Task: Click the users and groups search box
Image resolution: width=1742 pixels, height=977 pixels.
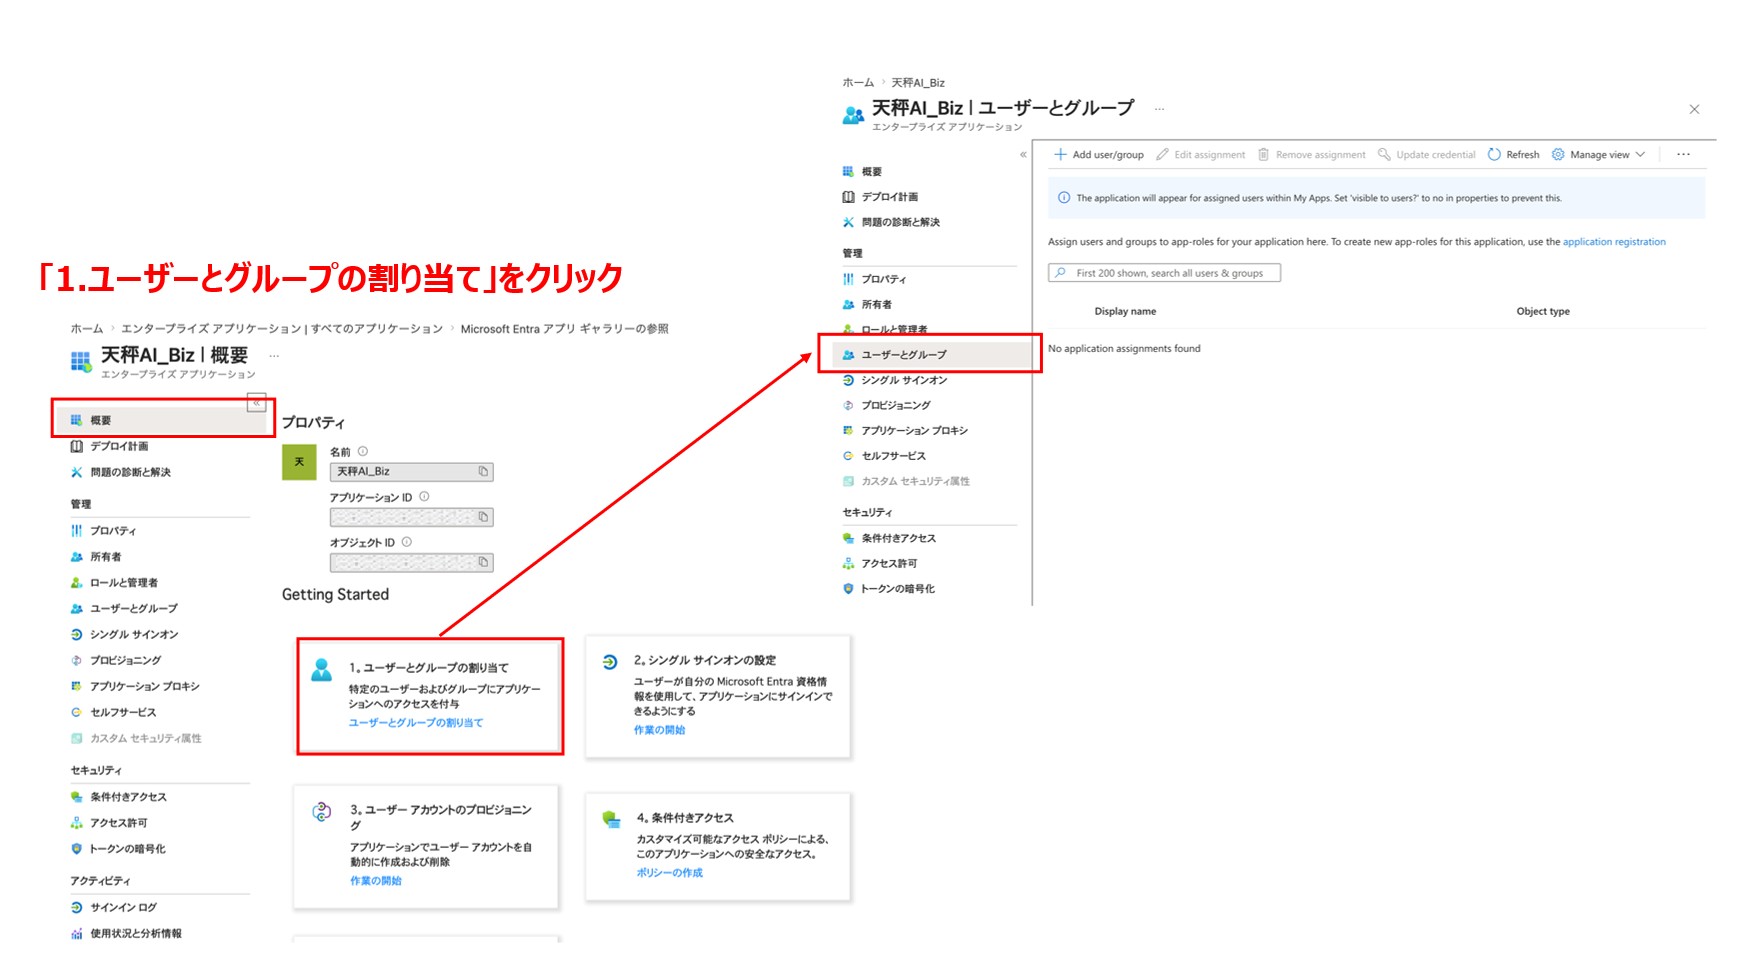Action: [x=1164, y=273]
